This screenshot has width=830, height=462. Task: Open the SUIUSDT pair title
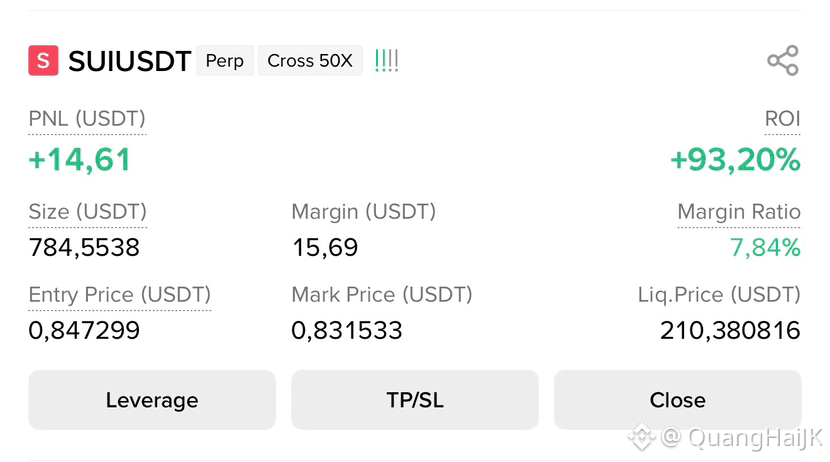(130, 61)
